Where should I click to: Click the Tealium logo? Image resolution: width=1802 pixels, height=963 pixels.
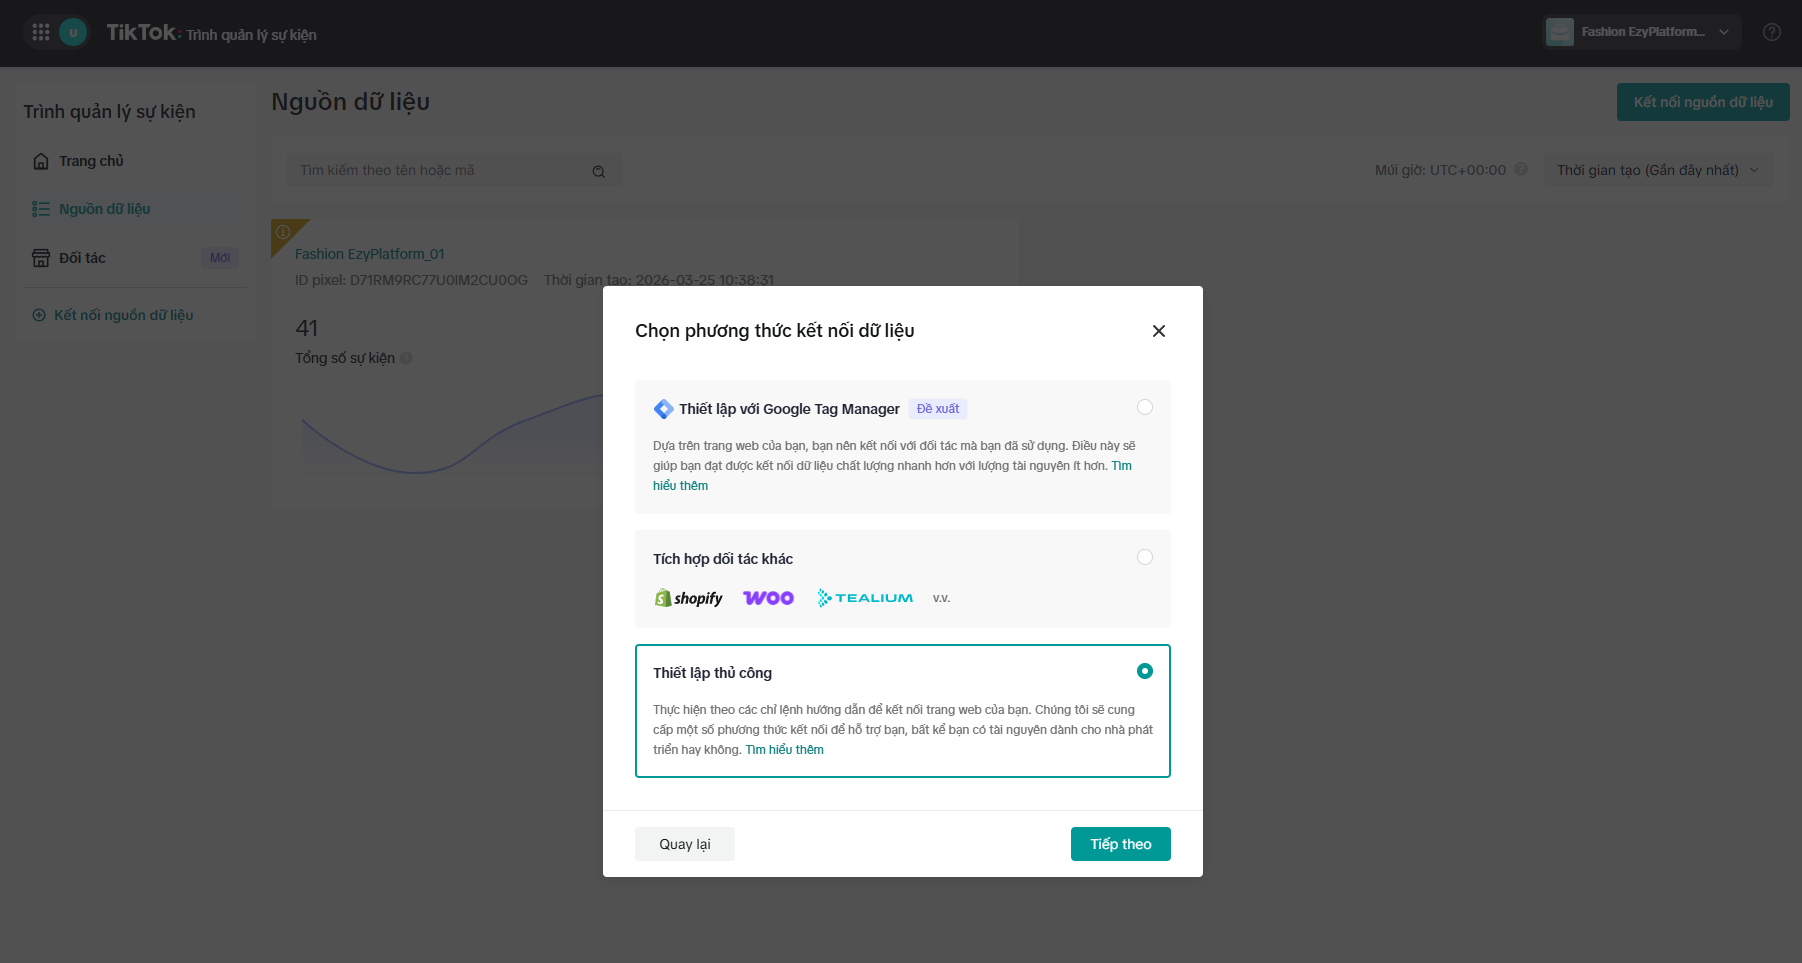865,598
